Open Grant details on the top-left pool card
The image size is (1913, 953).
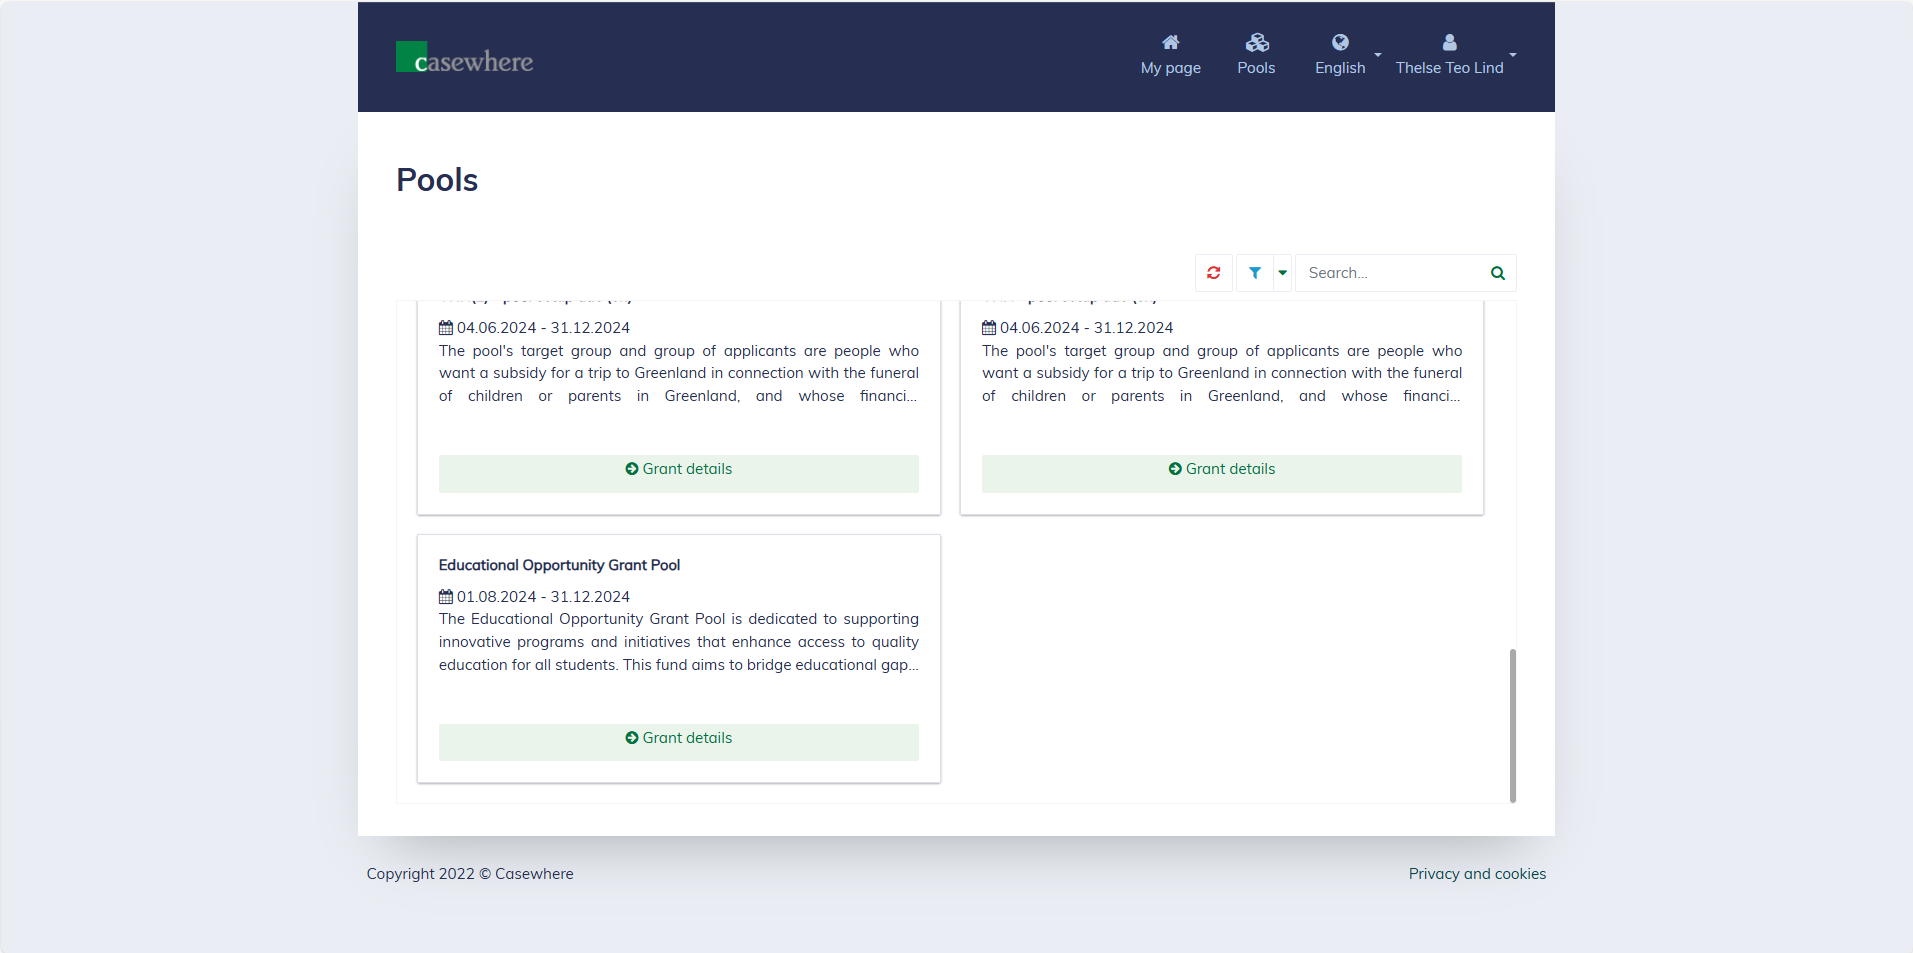click(678, 470)
